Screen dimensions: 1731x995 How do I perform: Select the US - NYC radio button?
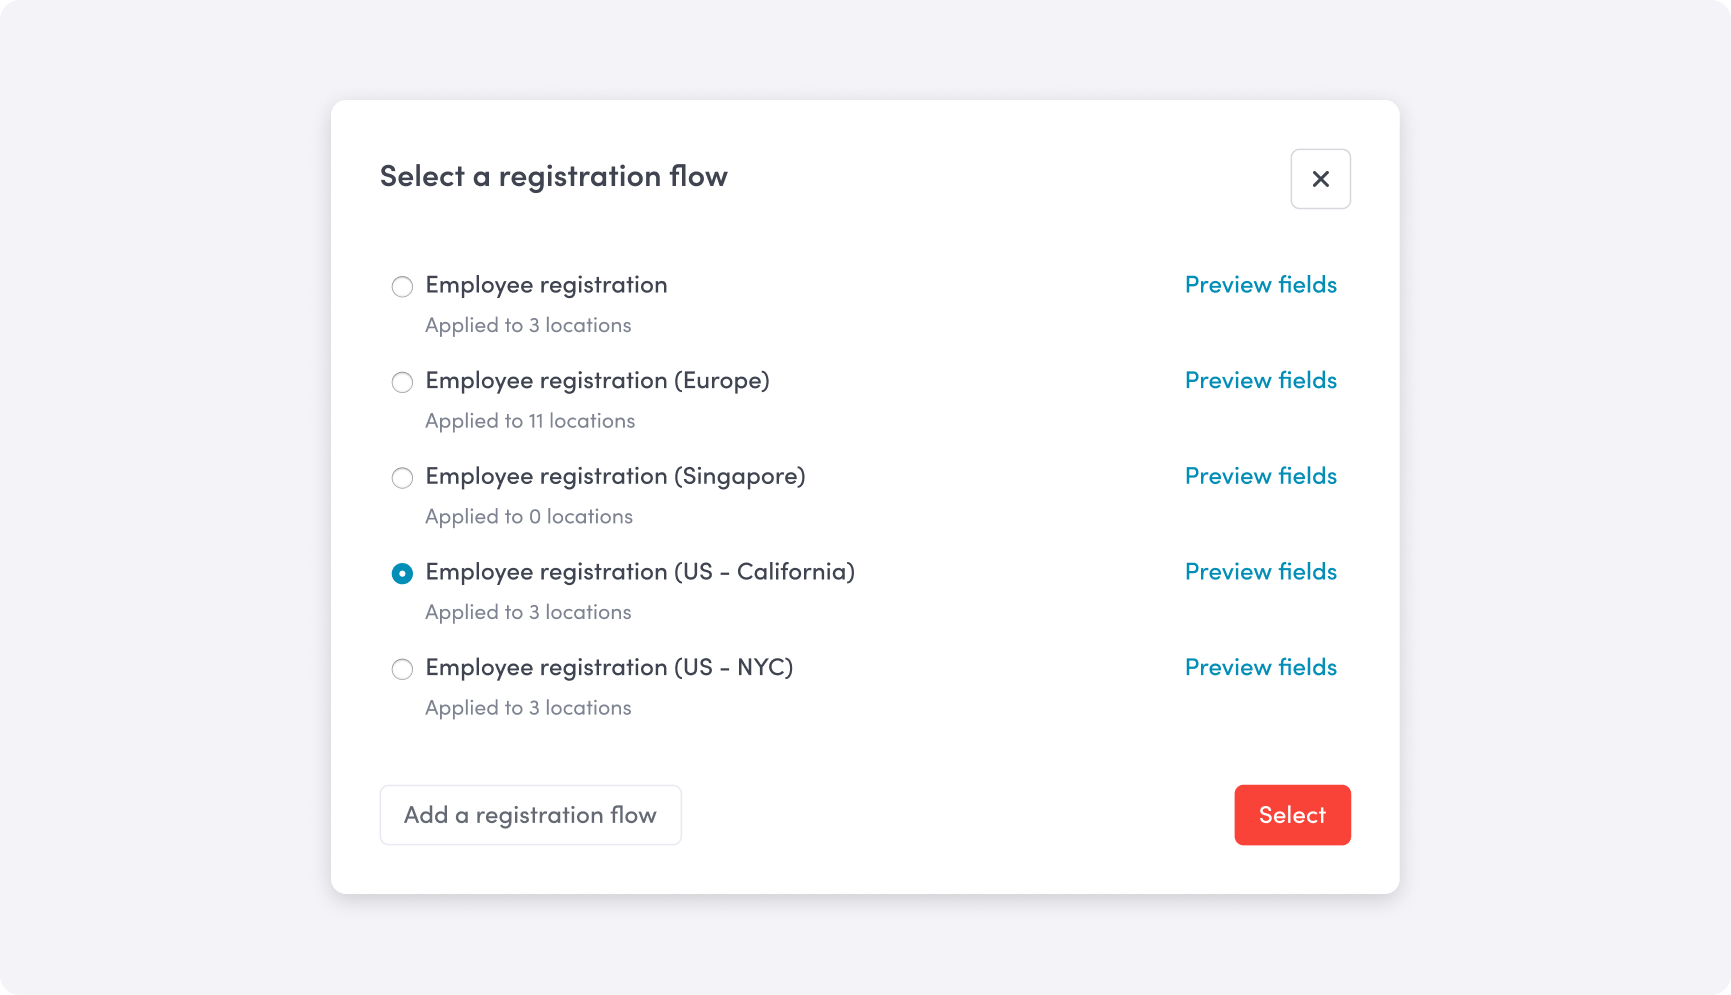click(402, 669)
